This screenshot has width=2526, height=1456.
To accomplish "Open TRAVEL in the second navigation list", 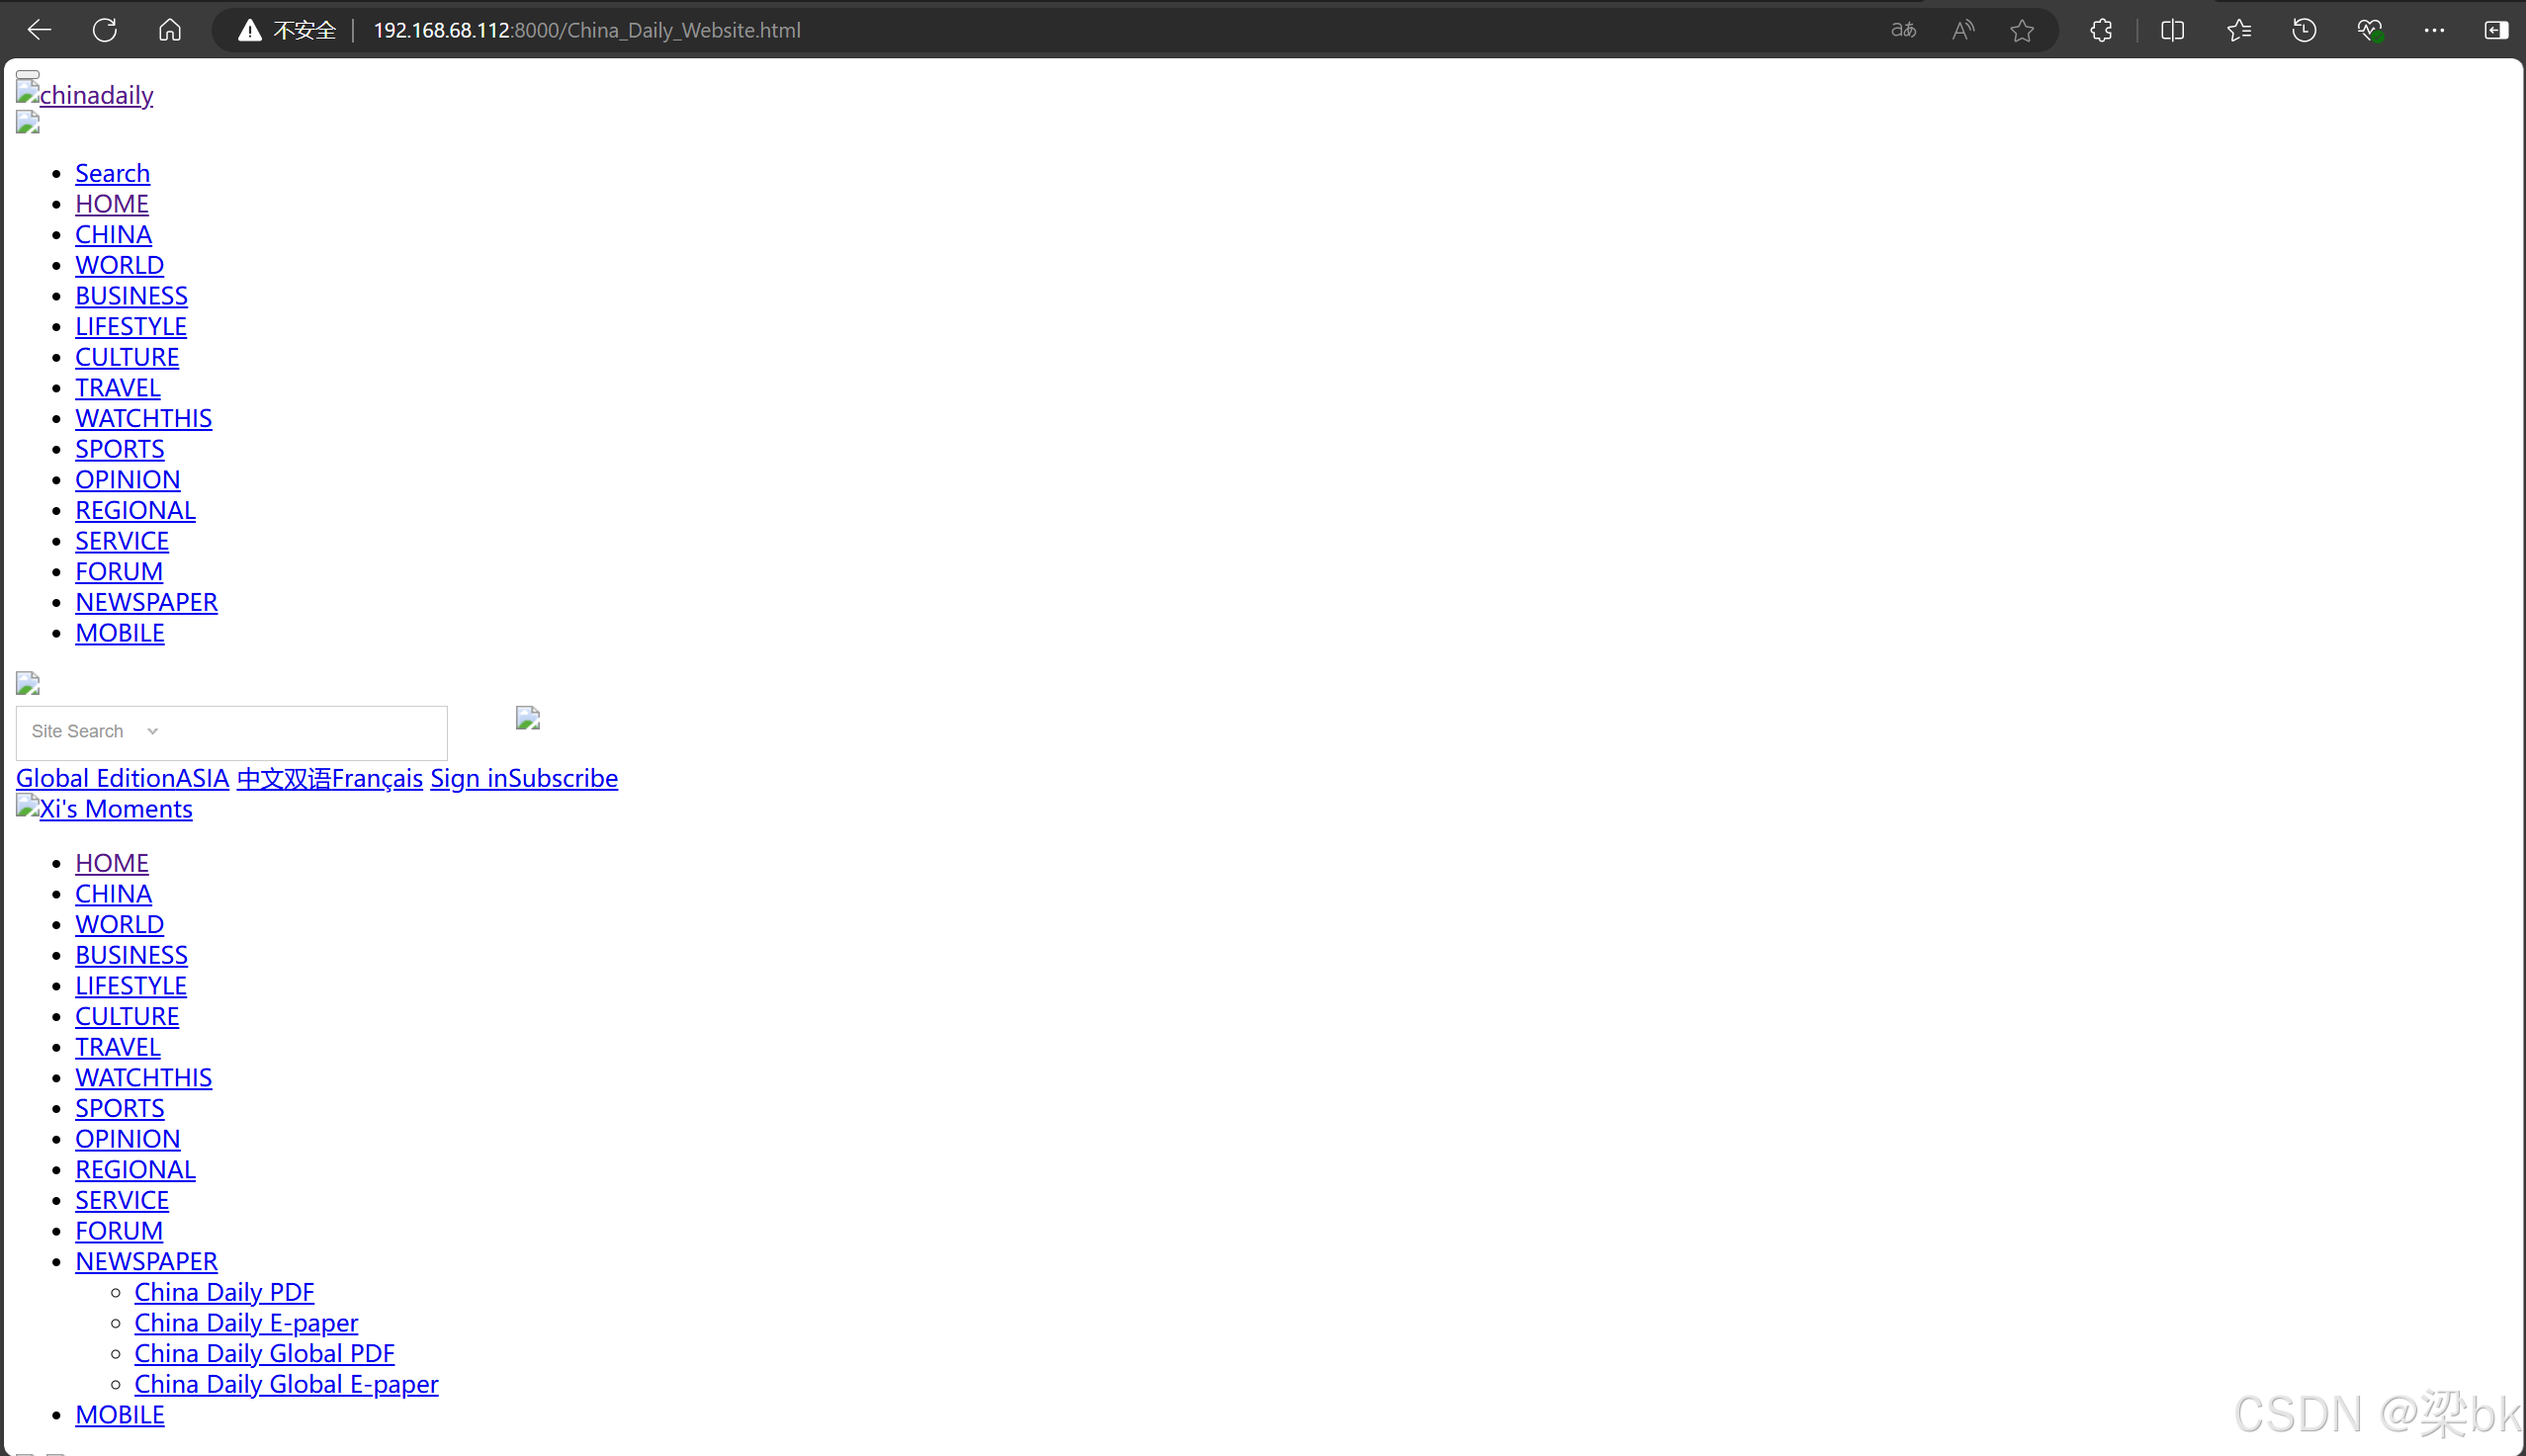I will pos(117,1047).
